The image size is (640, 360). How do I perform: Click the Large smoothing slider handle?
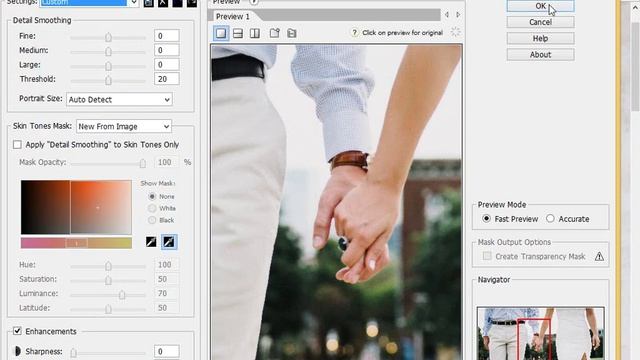click(108, 66)
